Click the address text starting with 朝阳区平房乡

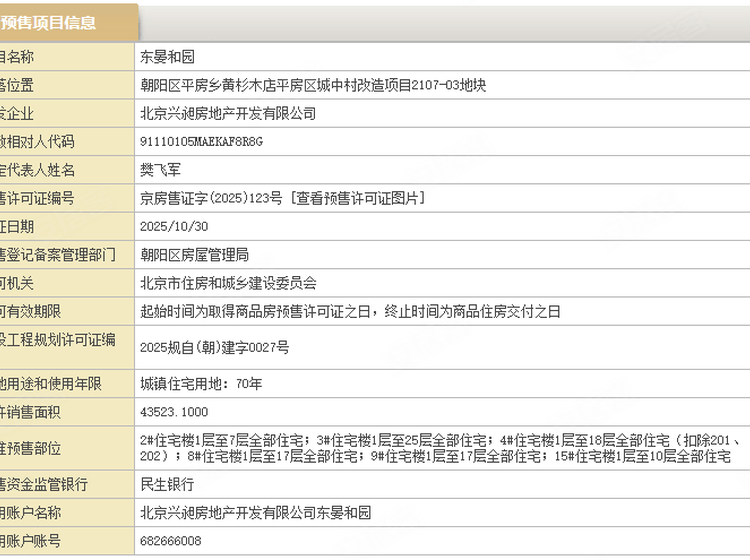tap(313, 86)
